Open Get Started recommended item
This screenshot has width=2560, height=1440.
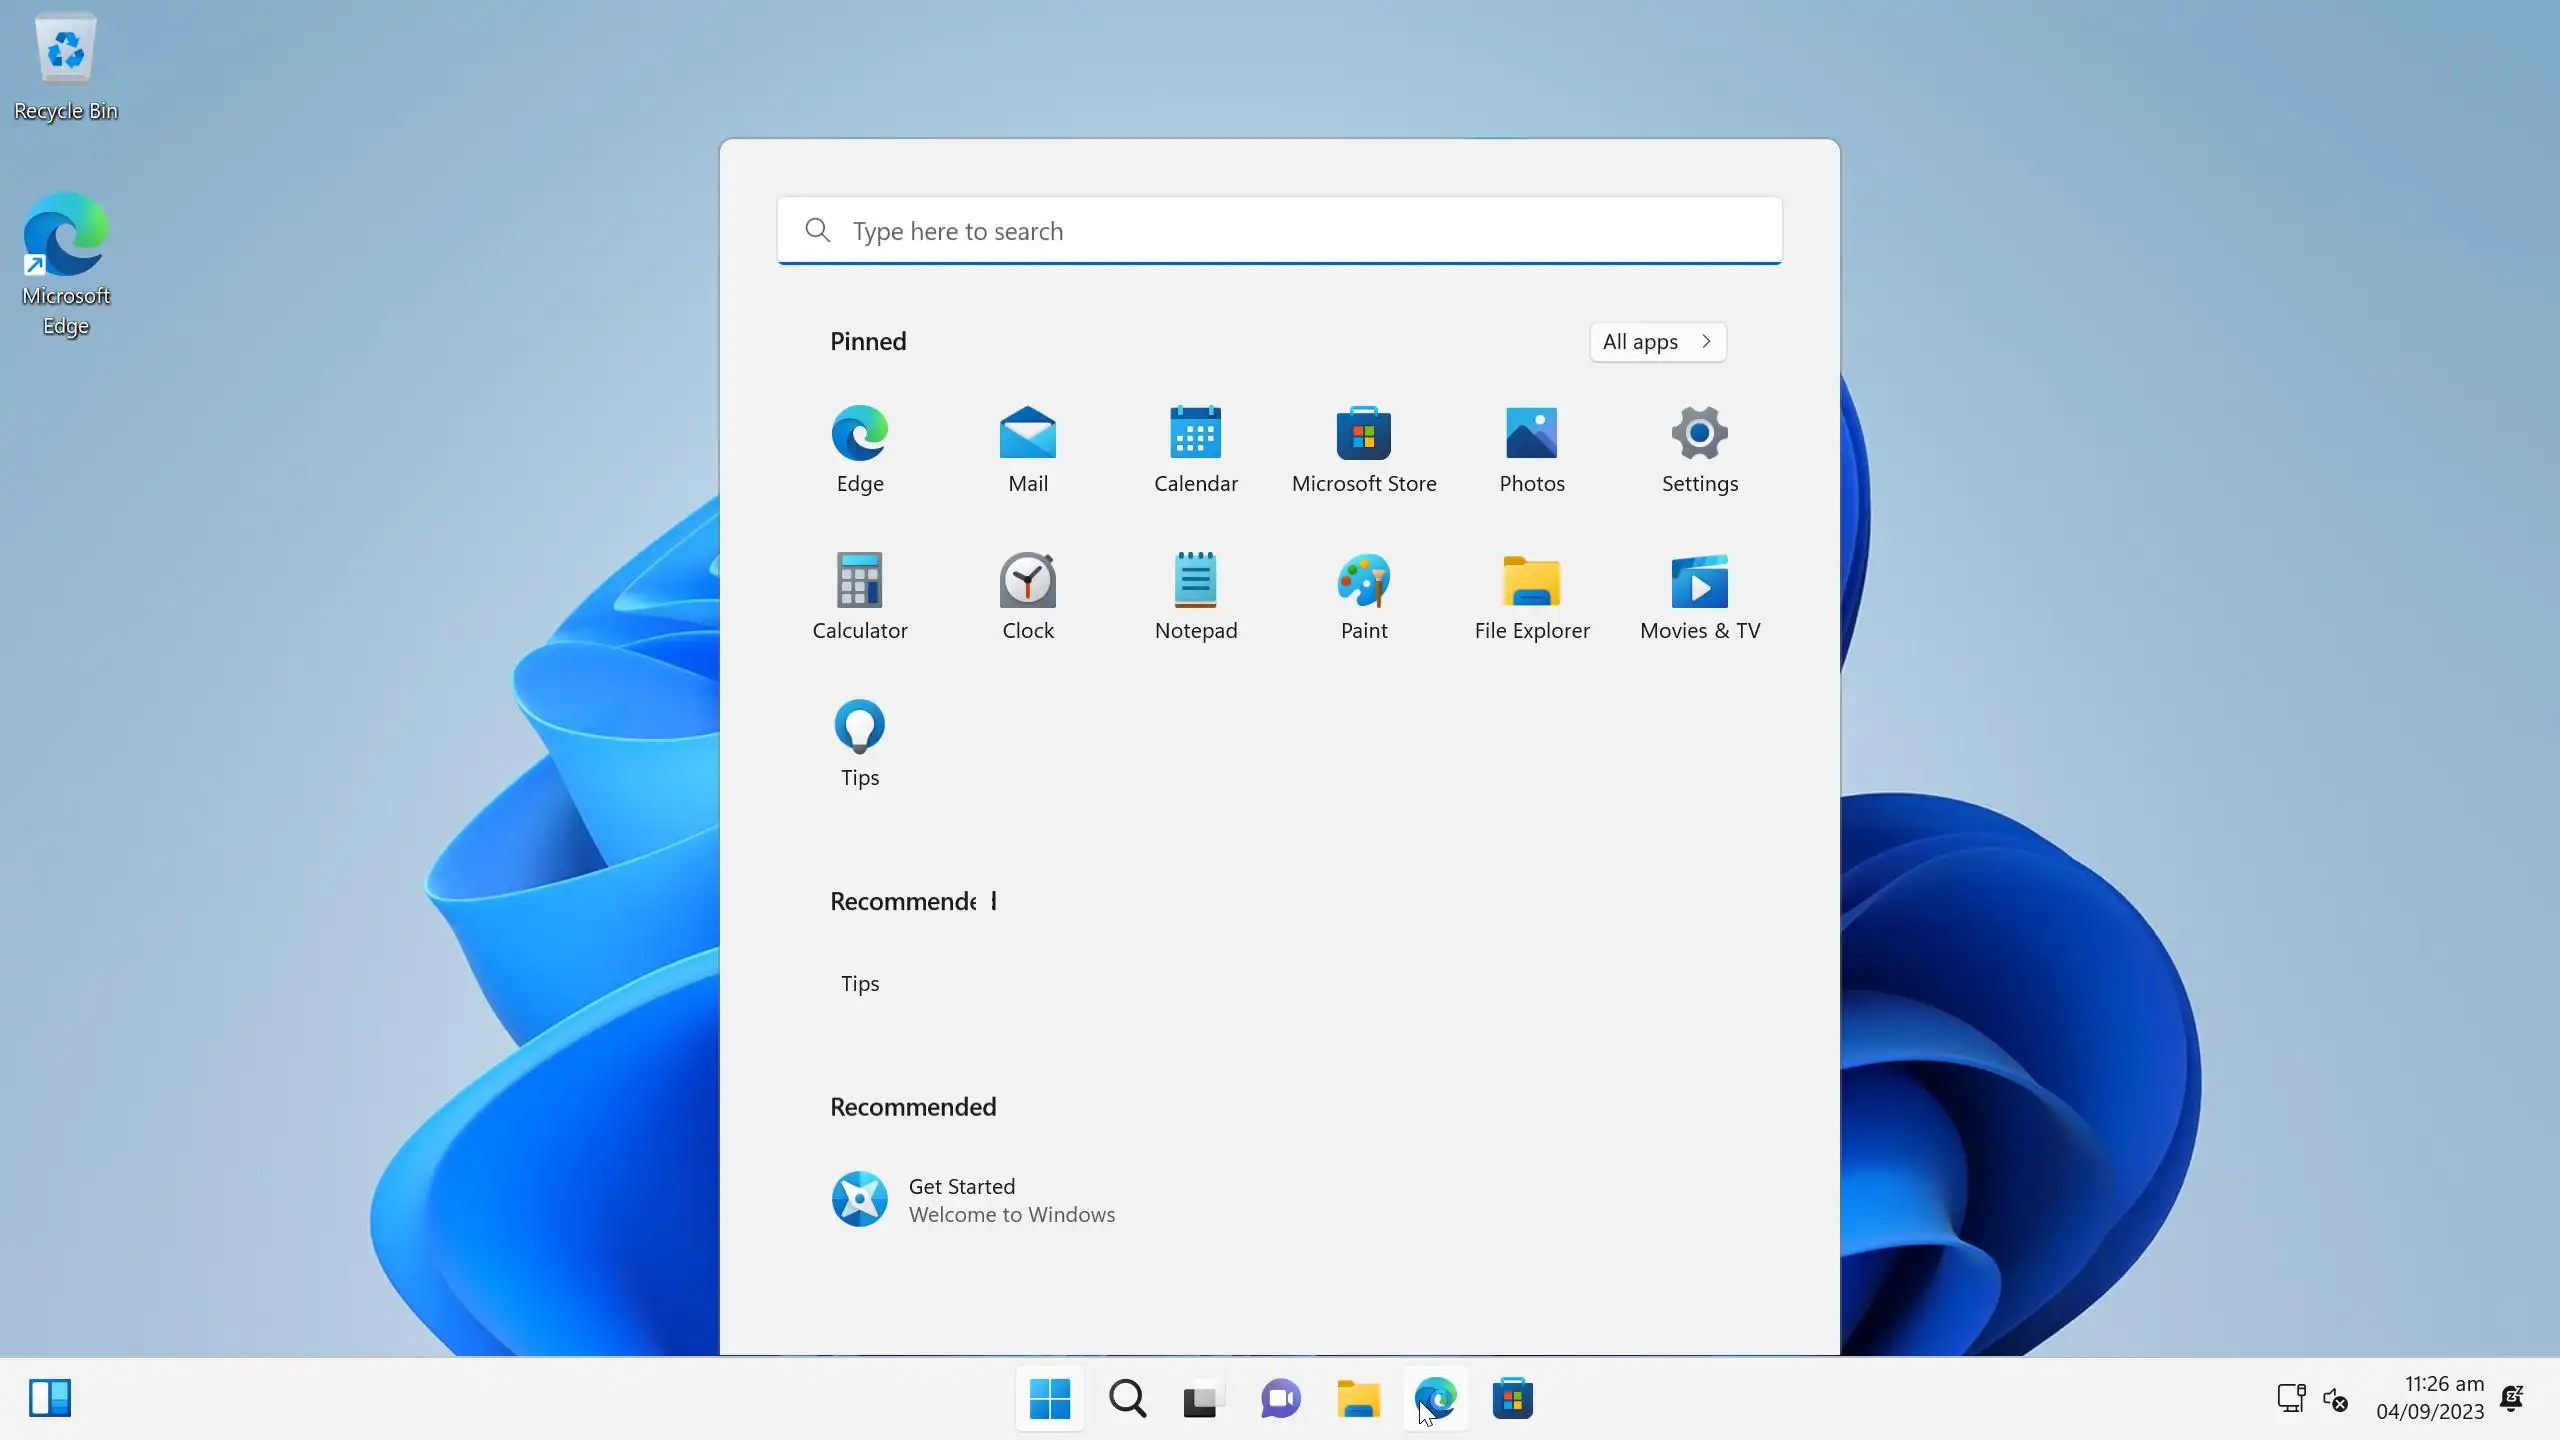[972, 1199]
